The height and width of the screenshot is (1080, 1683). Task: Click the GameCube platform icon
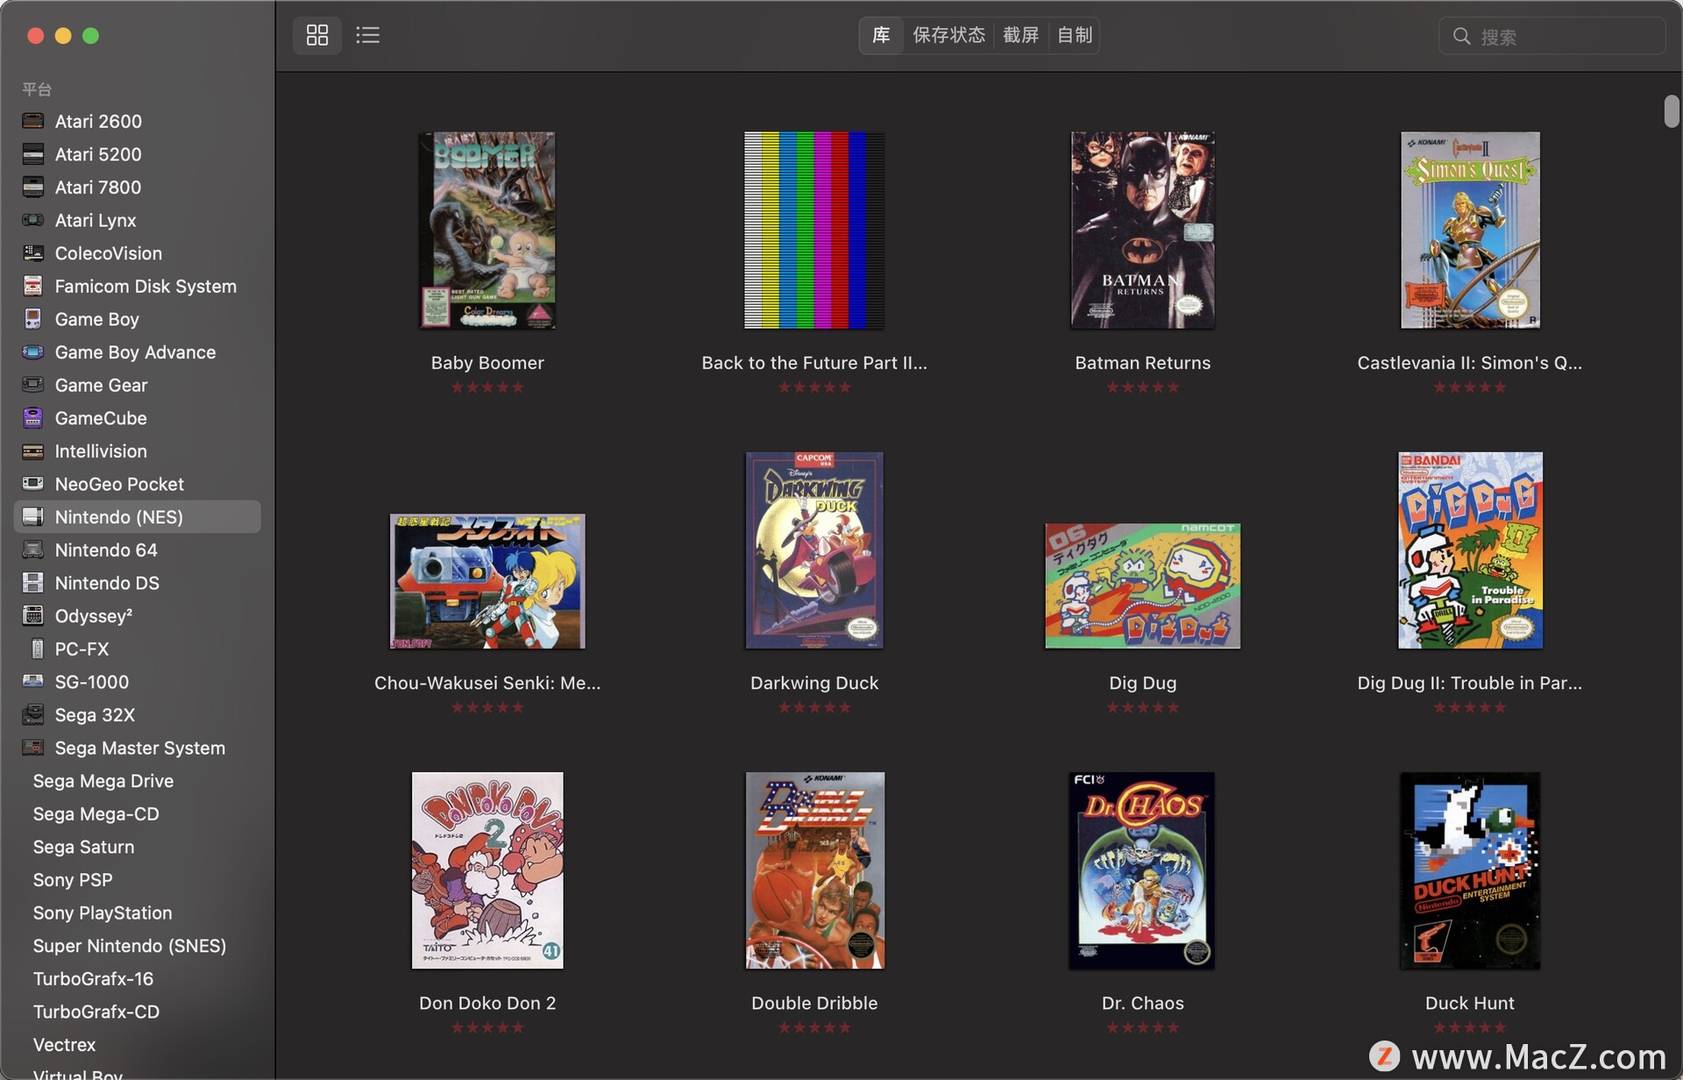[x=33, y=418]
